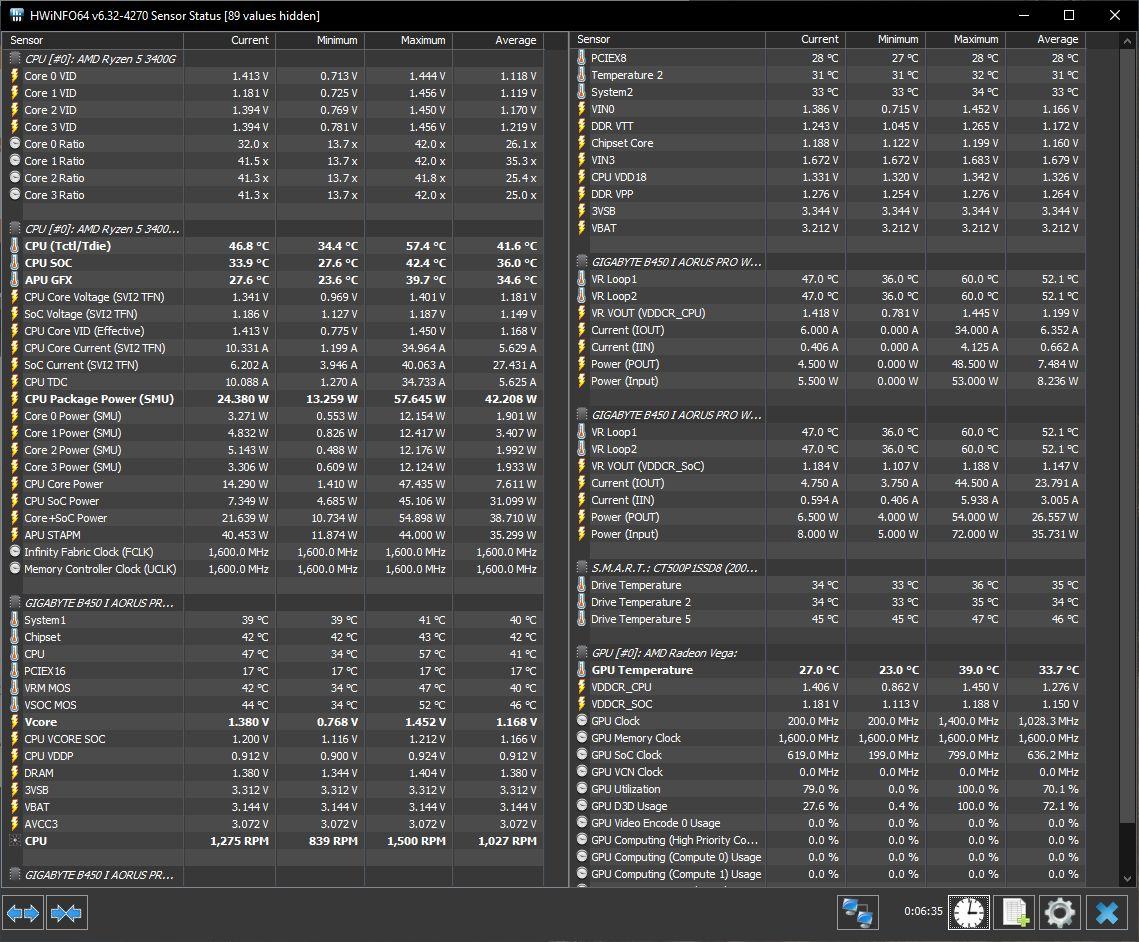Click chip icon of CPU [#0]: AMD Ryzen 5 3400G
Screen dimensions: 1139x942
(15, 59)
